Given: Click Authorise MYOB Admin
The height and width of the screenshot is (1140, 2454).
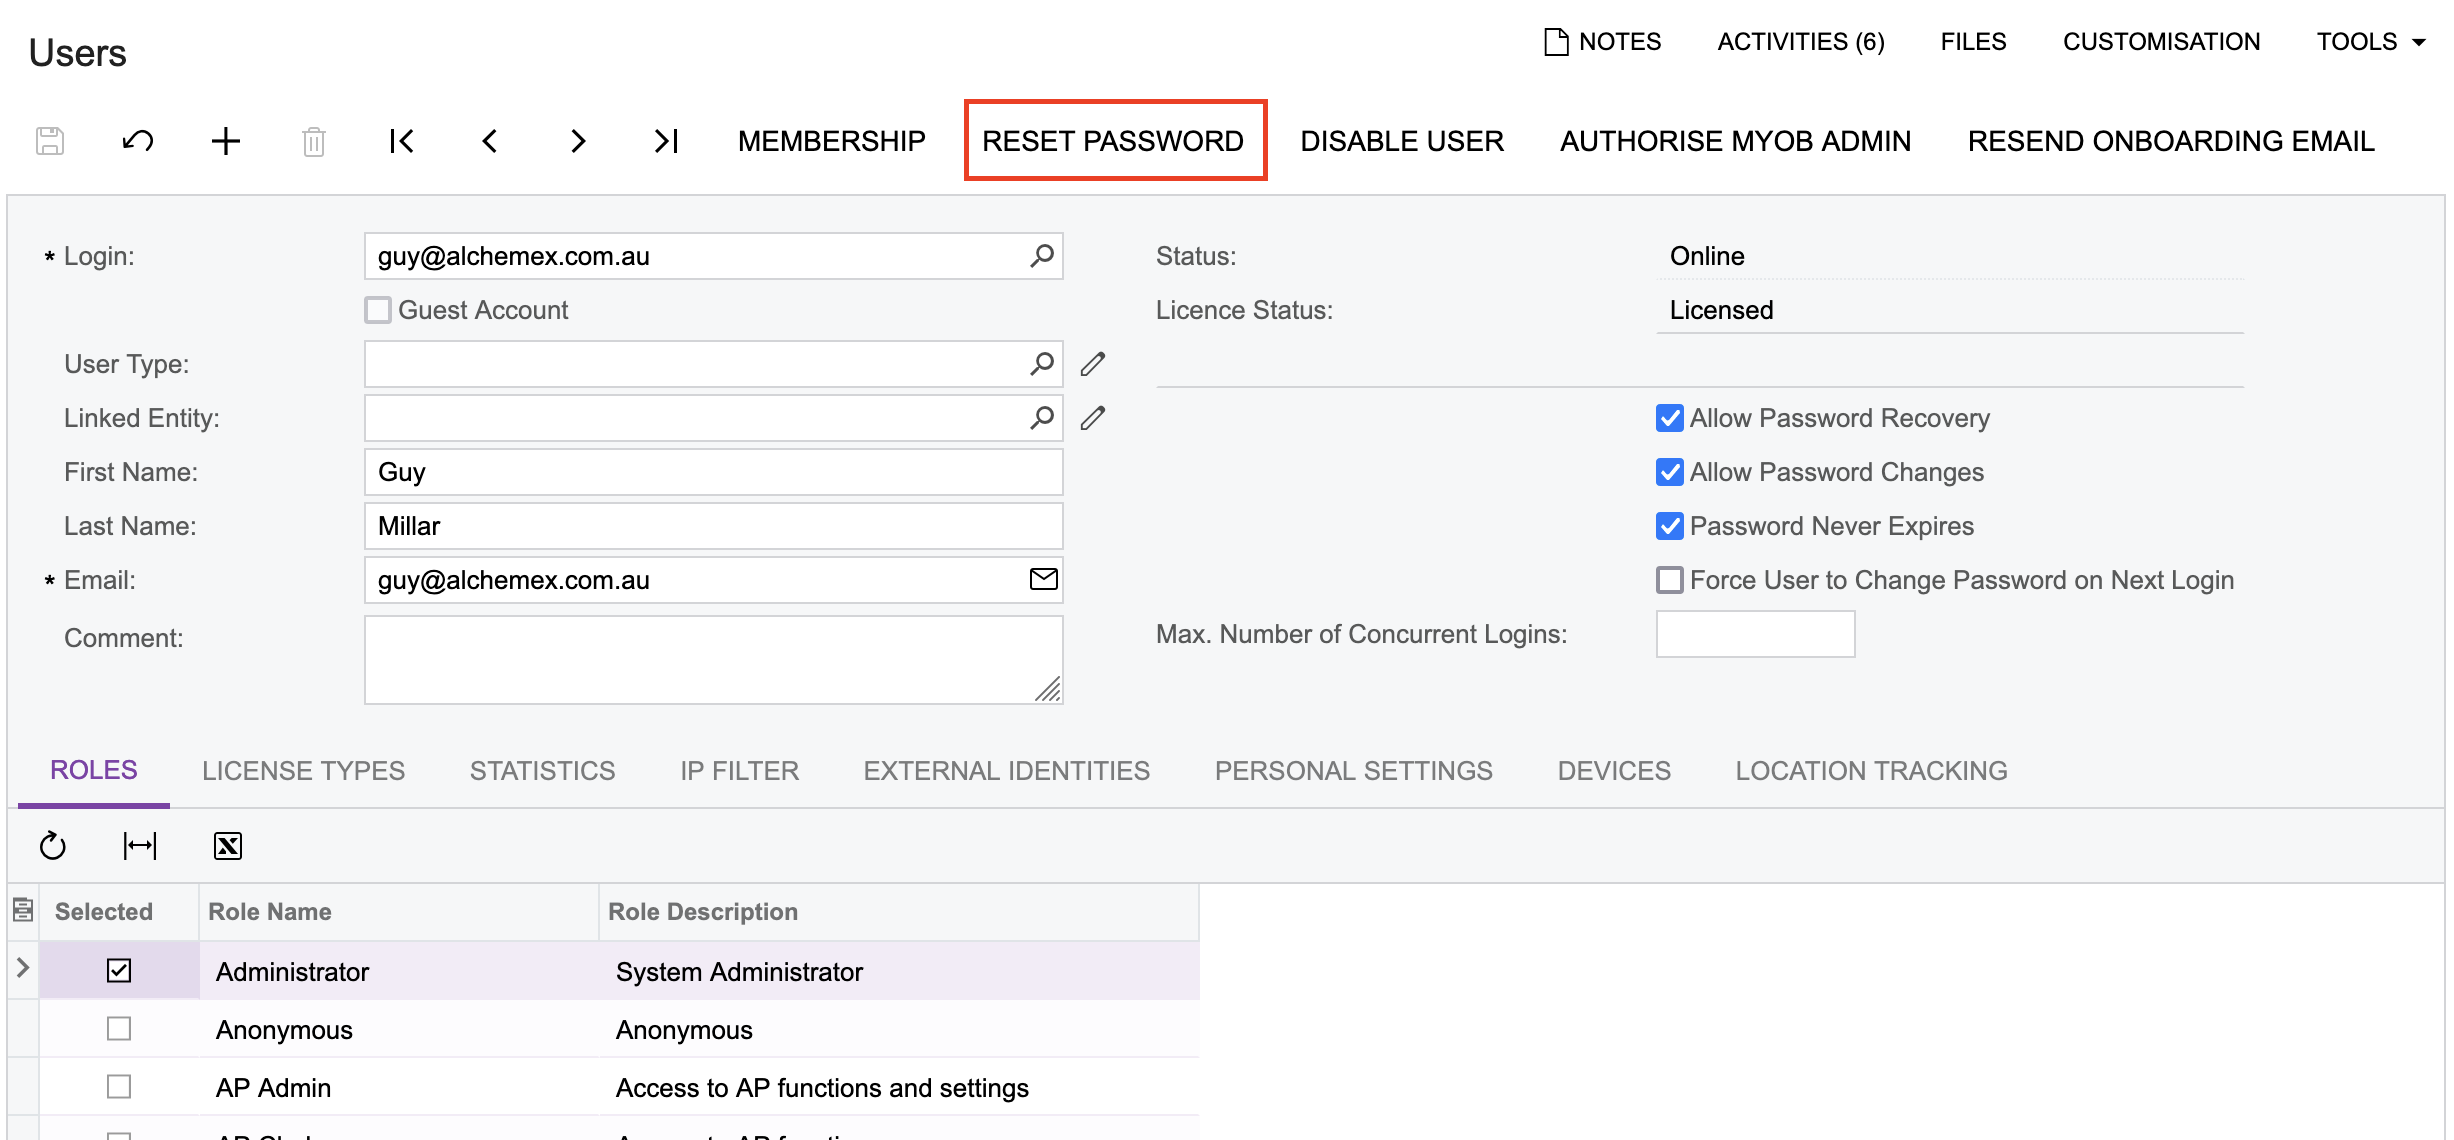Looking at the screenshot, I should pyautogui.click(x=1735, y=141).
